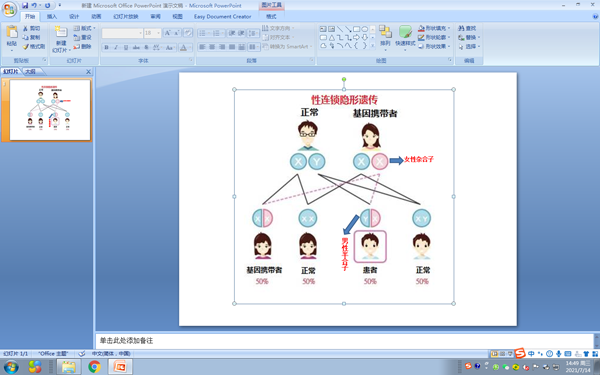Insert a text box from shapes gallery
Viewport: 600px width, 375px height.
323,29
